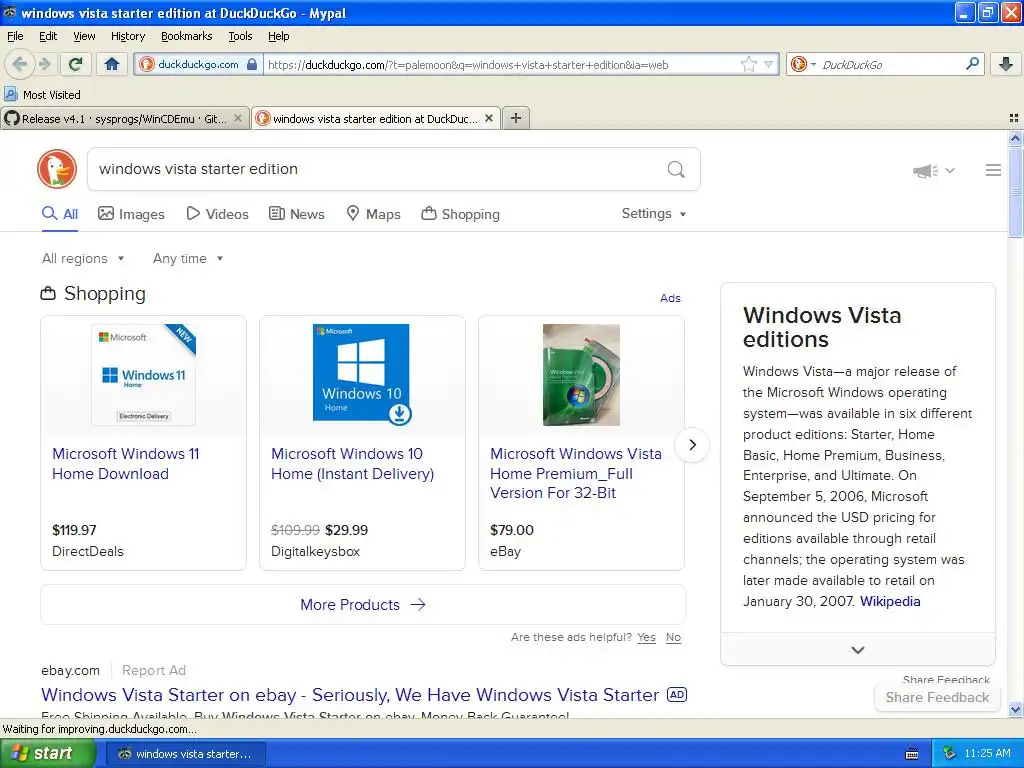
Task: Select the All results tab
Action: 60,214
